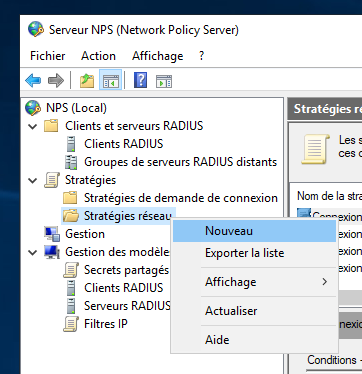This screenshot has height=374, width=362.
Task: Click the blue Help question mark toolbar icon
Action: coord(140,80)
